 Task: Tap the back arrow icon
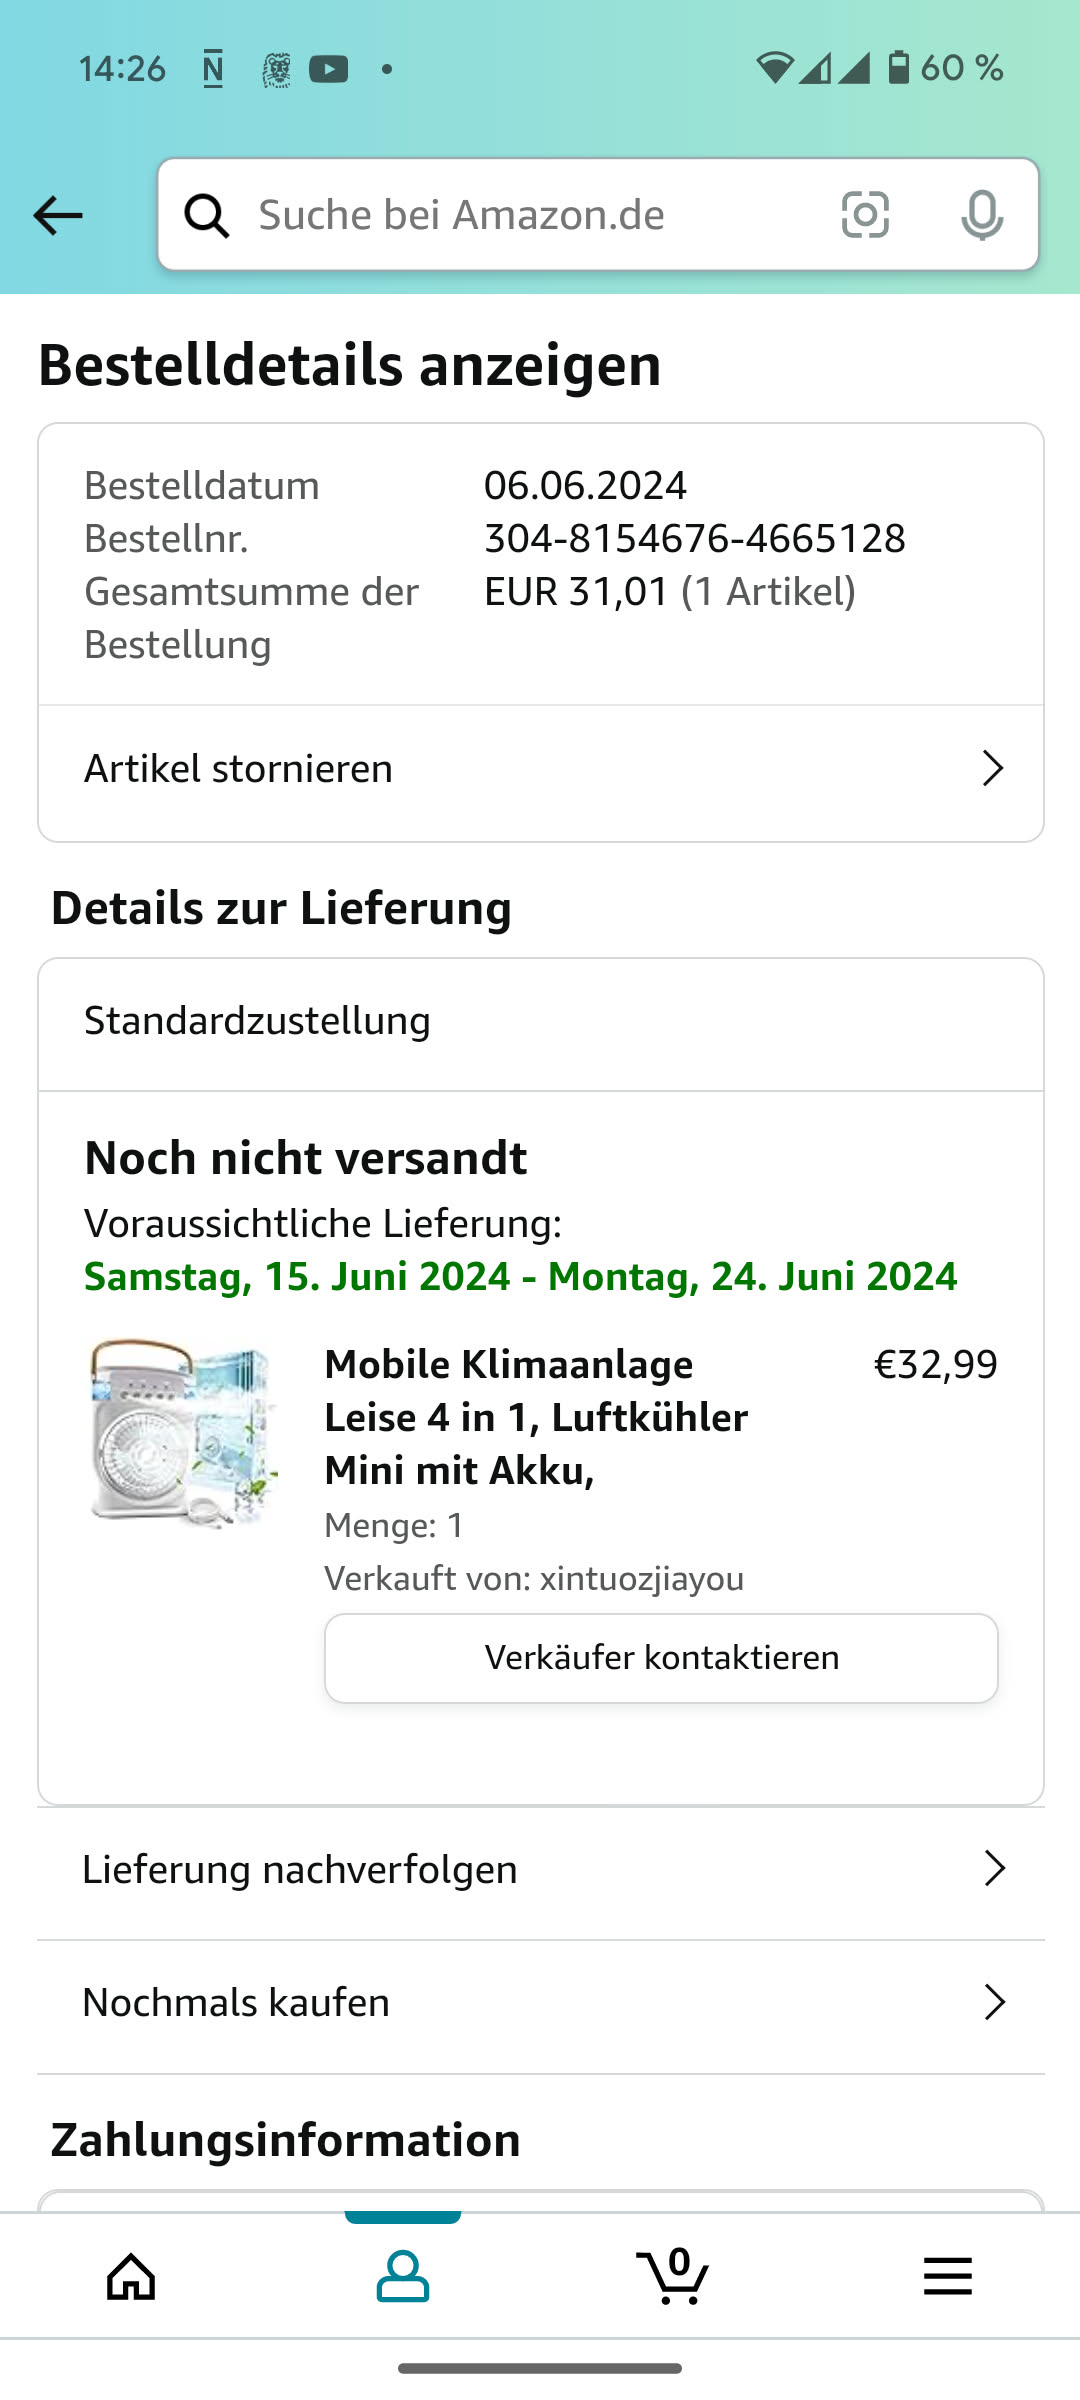[x=58, y=215]
